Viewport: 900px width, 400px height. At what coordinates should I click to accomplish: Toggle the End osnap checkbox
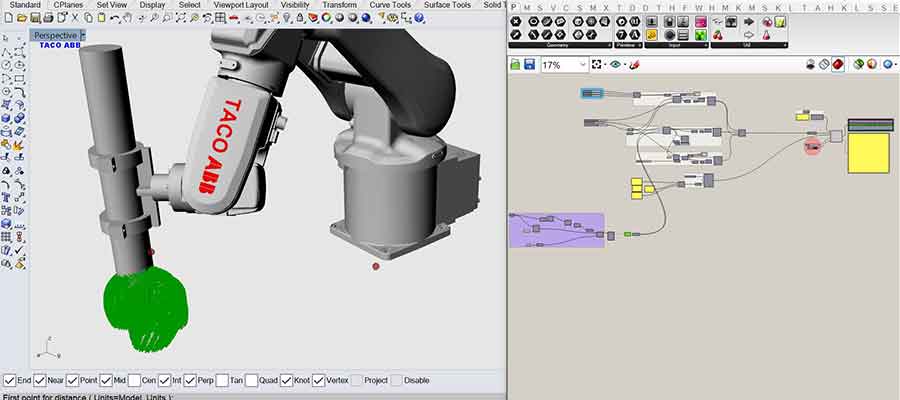pos(9,380)
